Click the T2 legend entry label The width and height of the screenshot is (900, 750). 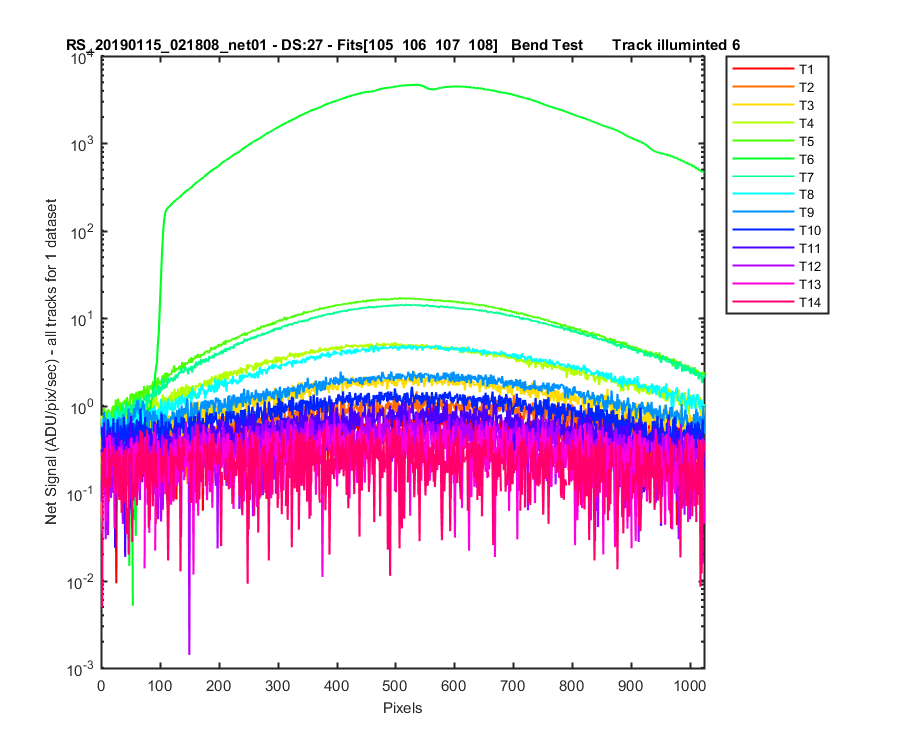pyautogui.click(x=806, y=87)
